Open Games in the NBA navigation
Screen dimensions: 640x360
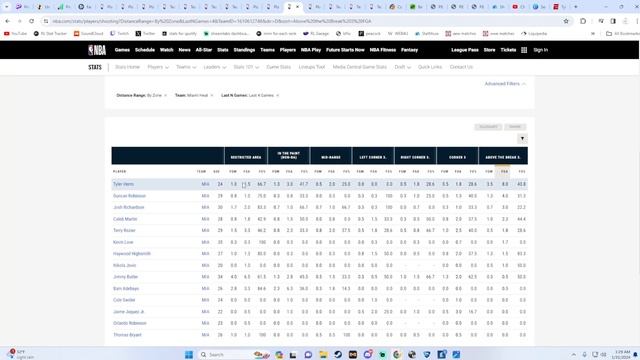click(122, 50)
